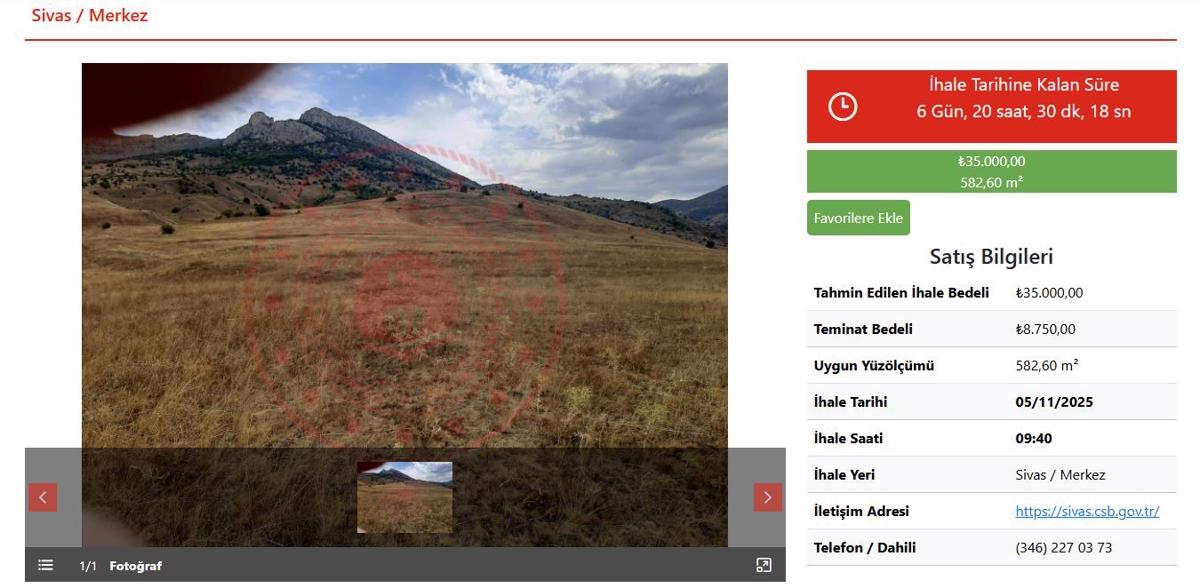1200x588 pixels.
Task: Click the remaining time countdown text
Action: pyautogui.click(x=1023, y=111)
